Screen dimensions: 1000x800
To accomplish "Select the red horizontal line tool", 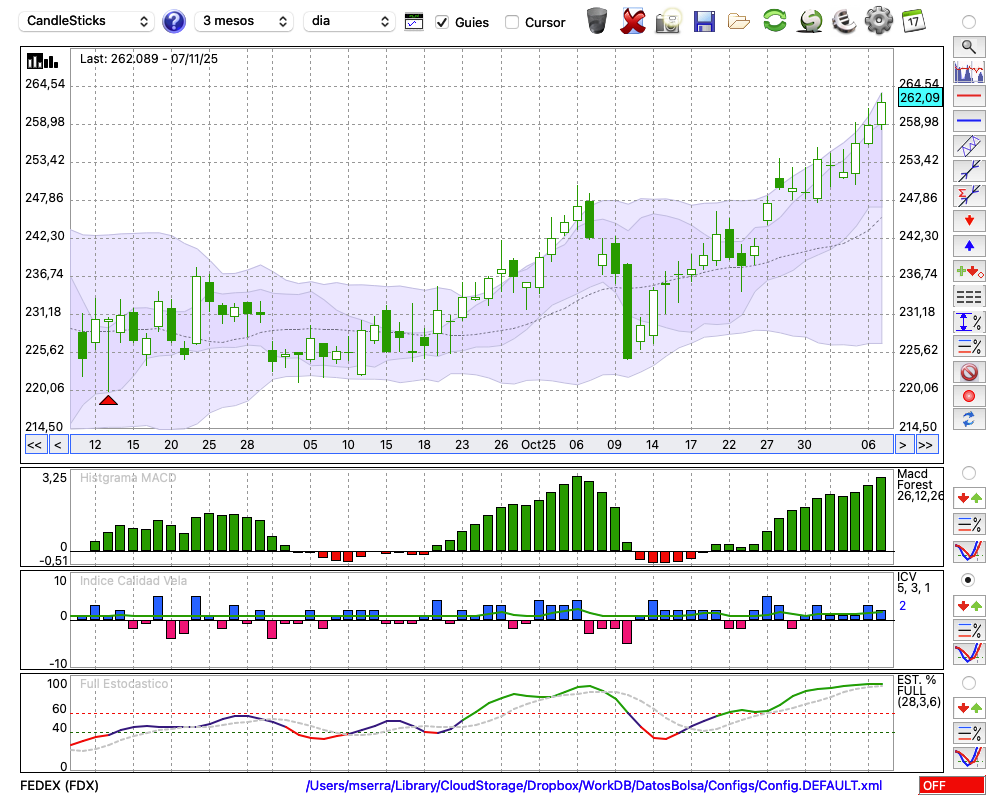I will click(969, 96).
